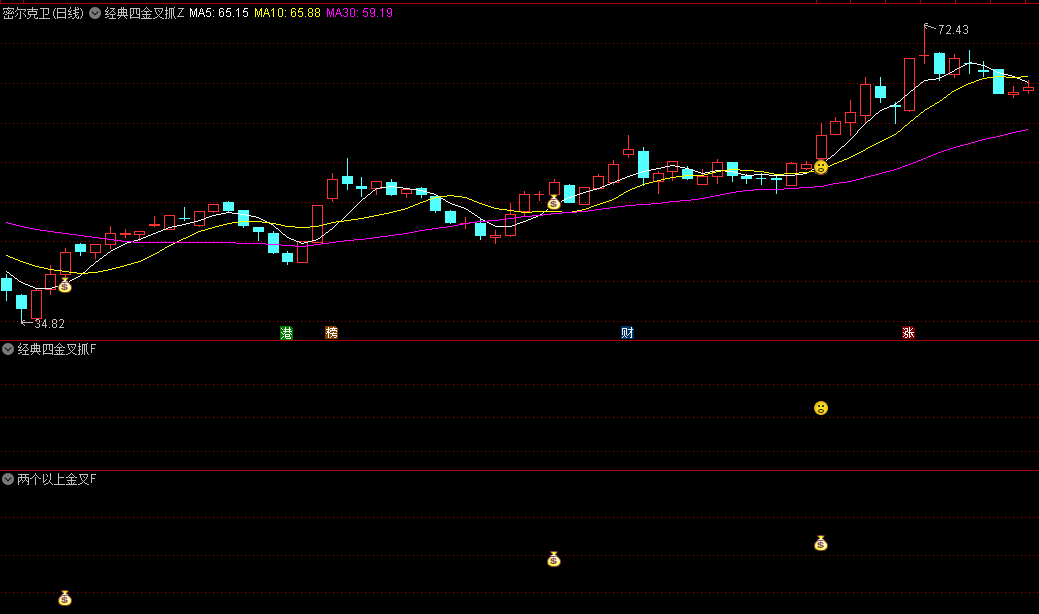The image size is (1039, 614).
Task: Click the blue 财 marker icon
Action: click(627, 333)
